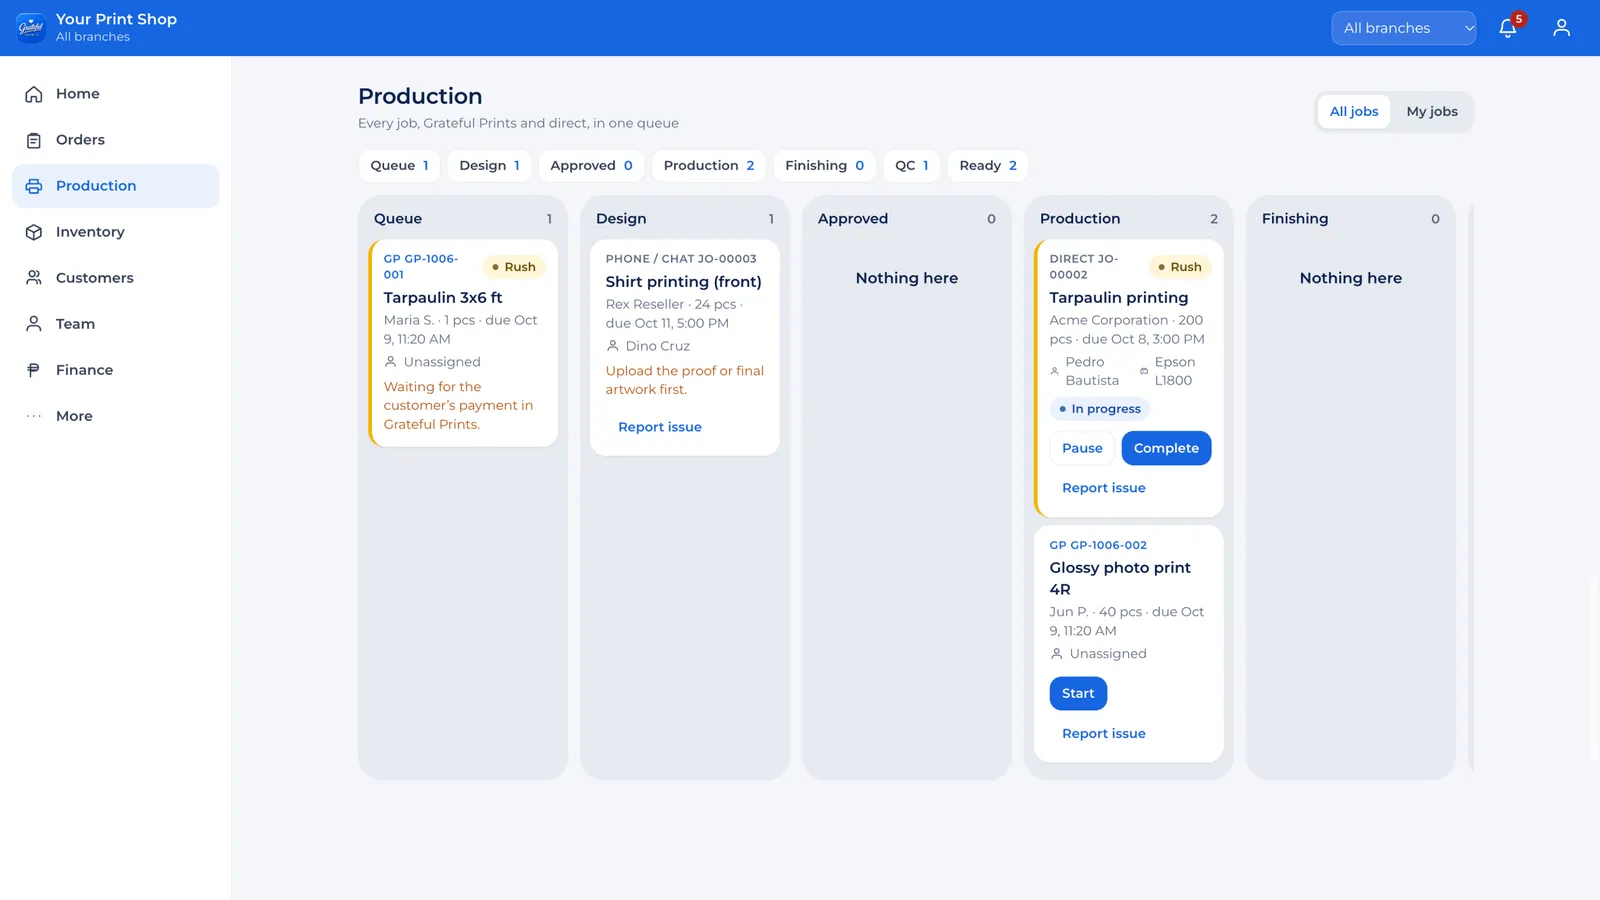Click the Grateful Prints logo icon
This screenshot has height=900, width=1600.
tap(31, 28)
